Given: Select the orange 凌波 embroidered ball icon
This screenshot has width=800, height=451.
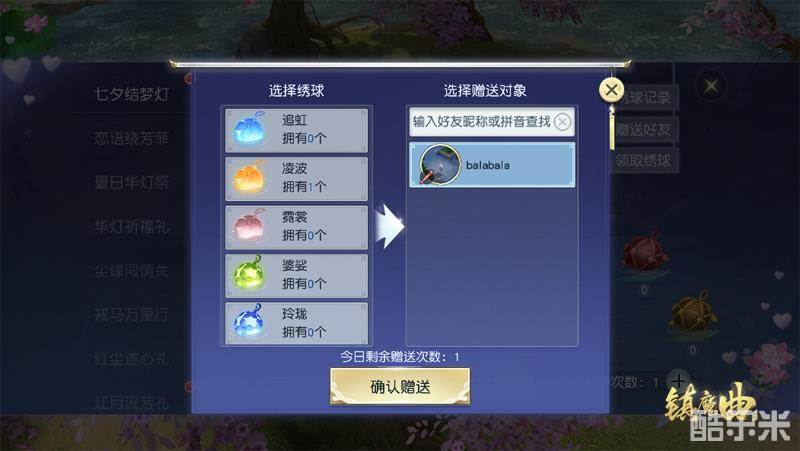Looking at the screenshot, I should click(x=249, y=178).
